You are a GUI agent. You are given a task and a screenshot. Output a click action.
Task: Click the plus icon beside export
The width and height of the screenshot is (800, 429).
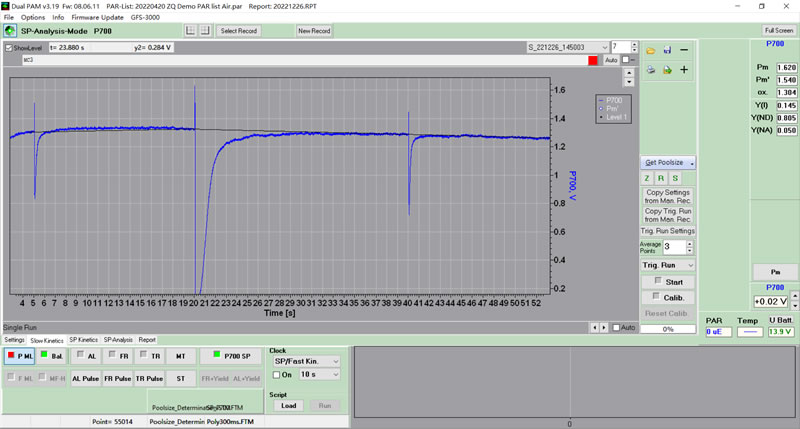coord(684,69)
